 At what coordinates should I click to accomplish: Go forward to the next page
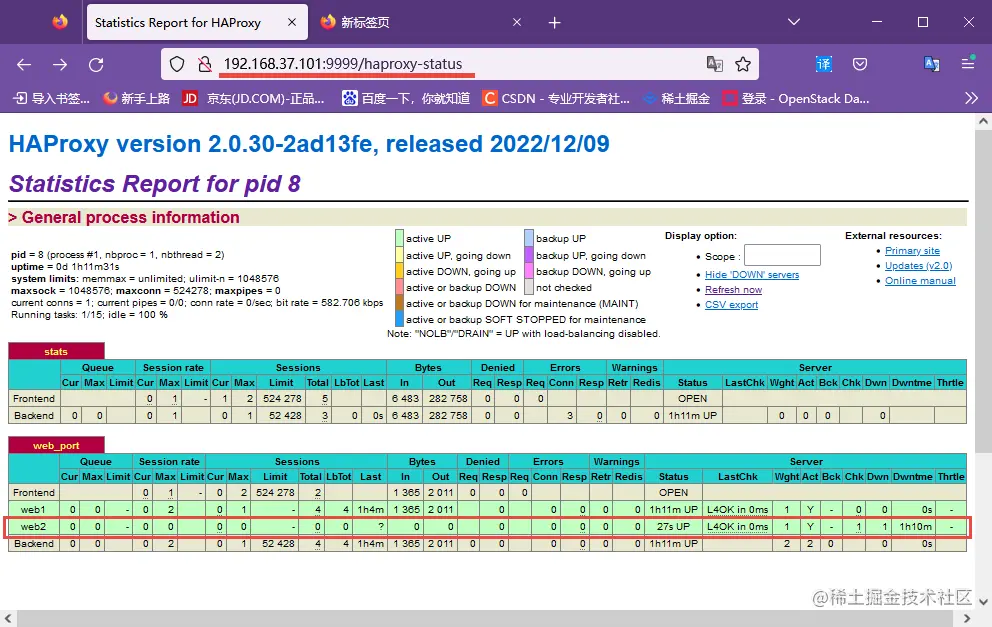click(x=60, y=64)
